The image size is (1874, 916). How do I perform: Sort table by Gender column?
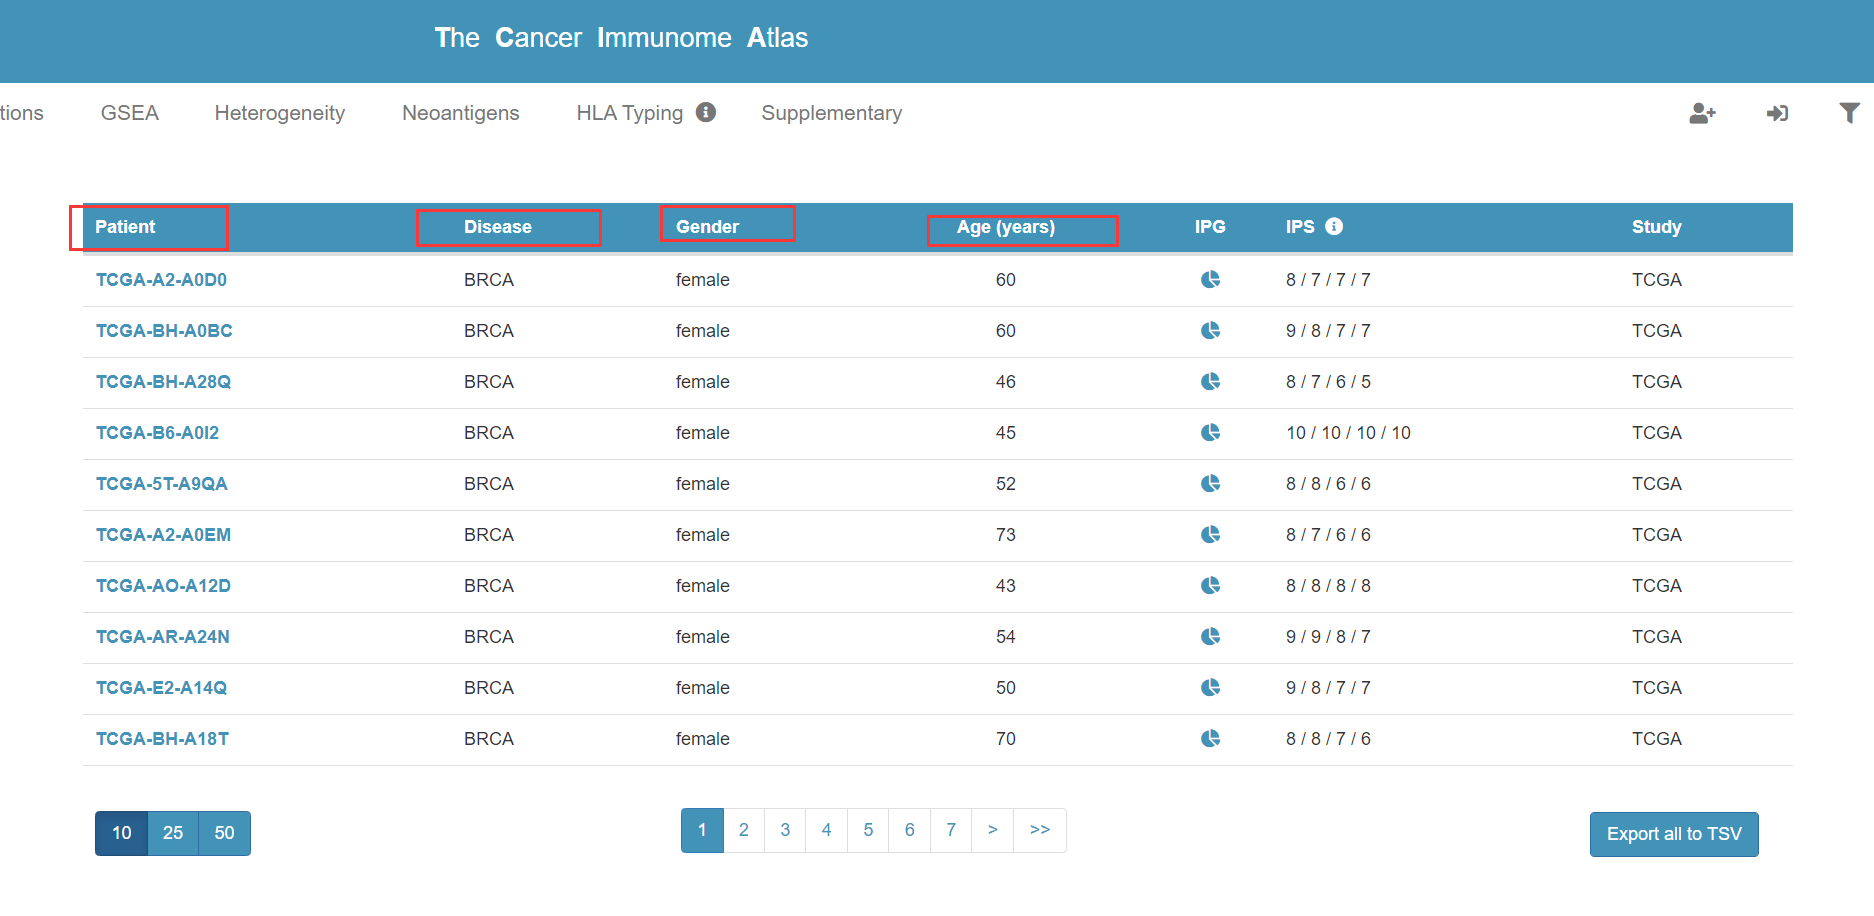[x=707, y=227]
